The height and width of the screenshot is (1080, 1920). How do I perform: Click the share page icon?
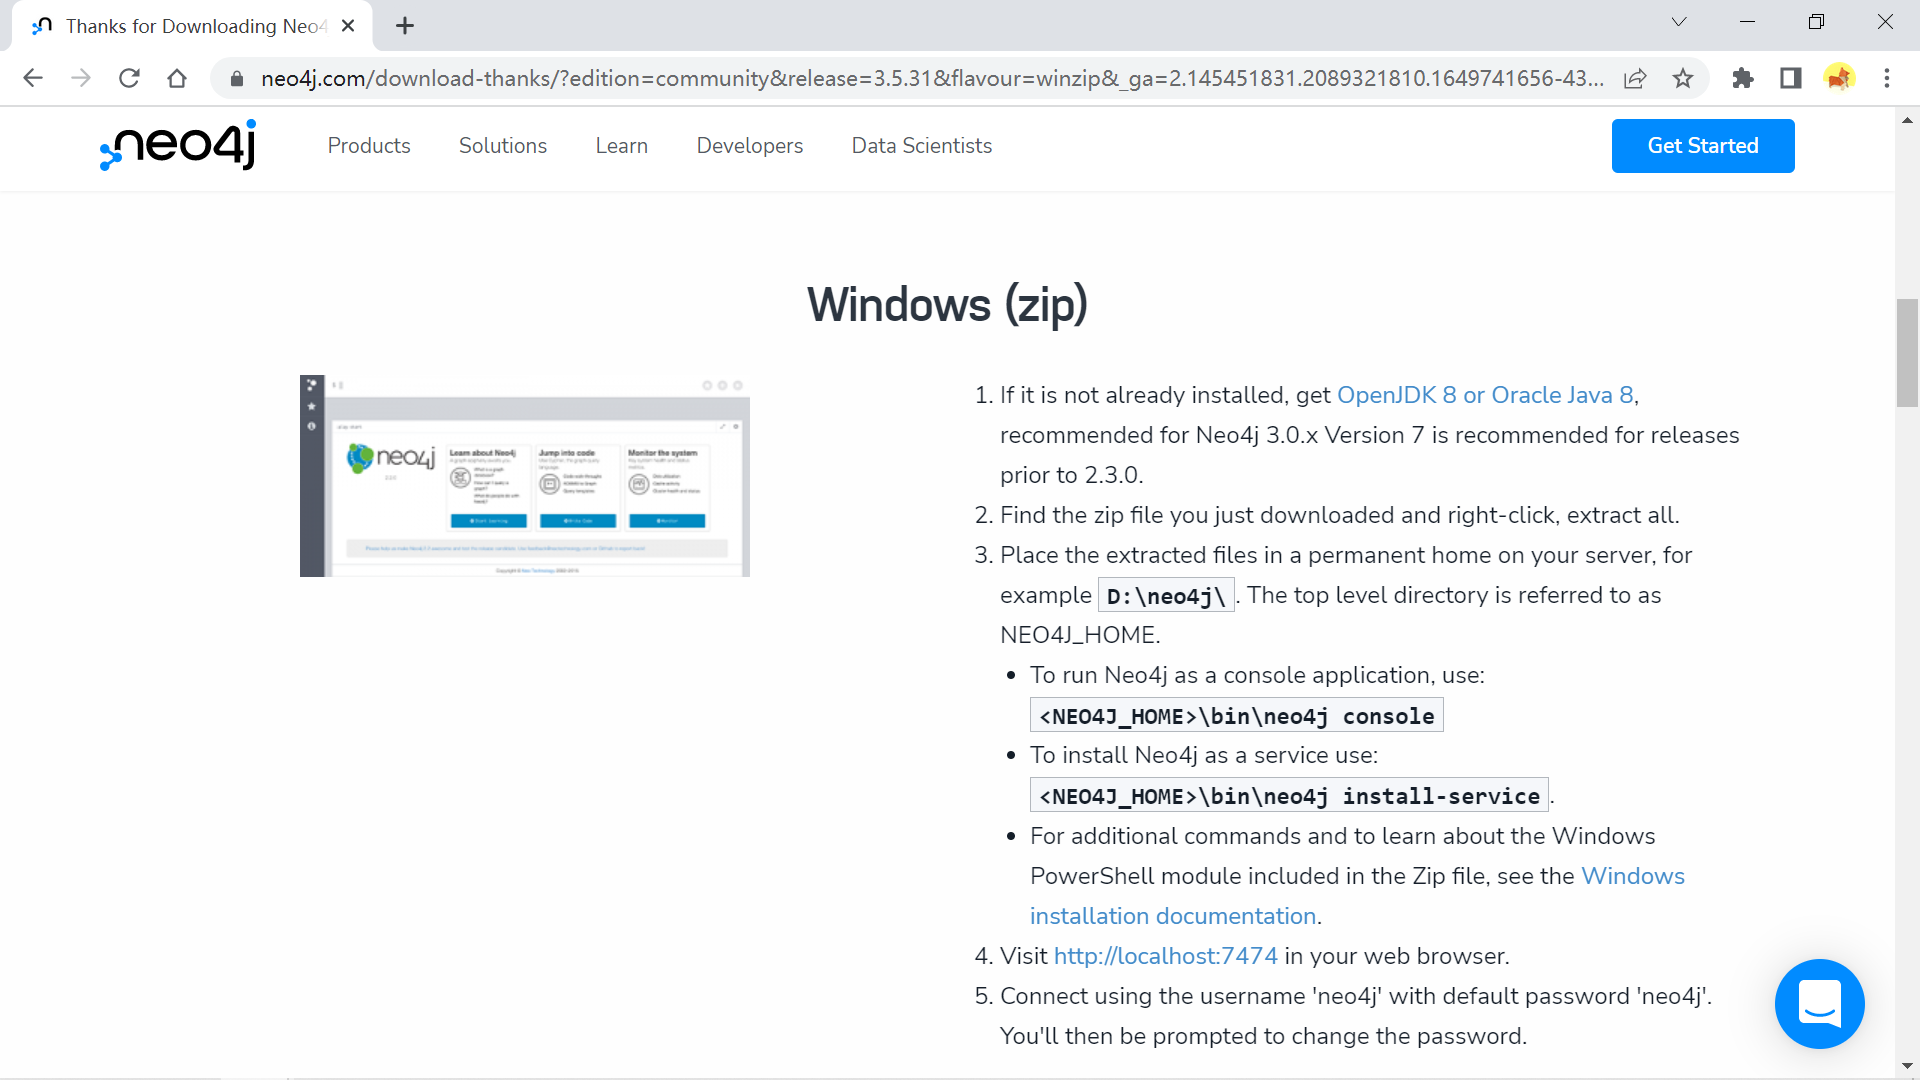pyautogui.click(x=1635, y=78)
